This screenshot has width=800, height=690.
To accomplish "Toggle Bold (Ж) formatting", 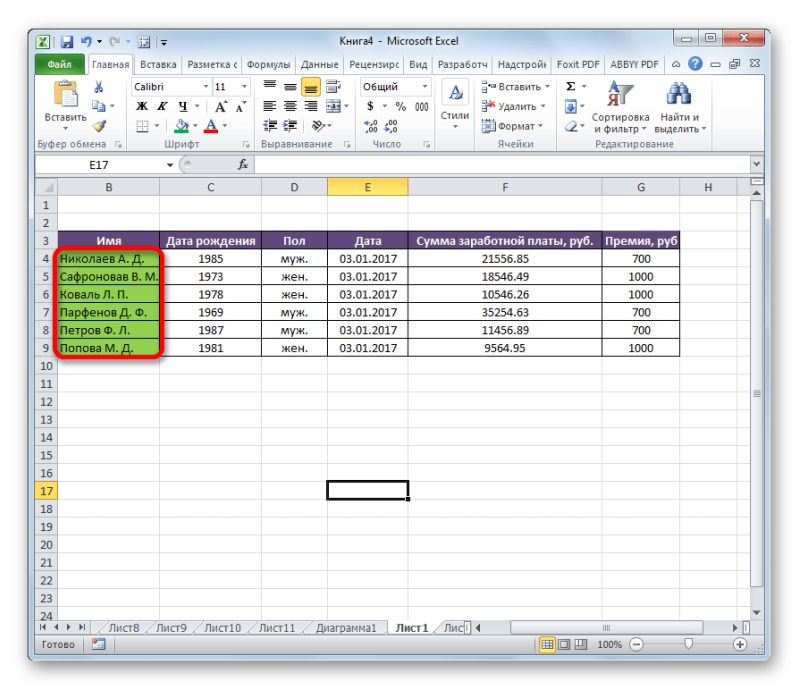I will tap(142, 107).
